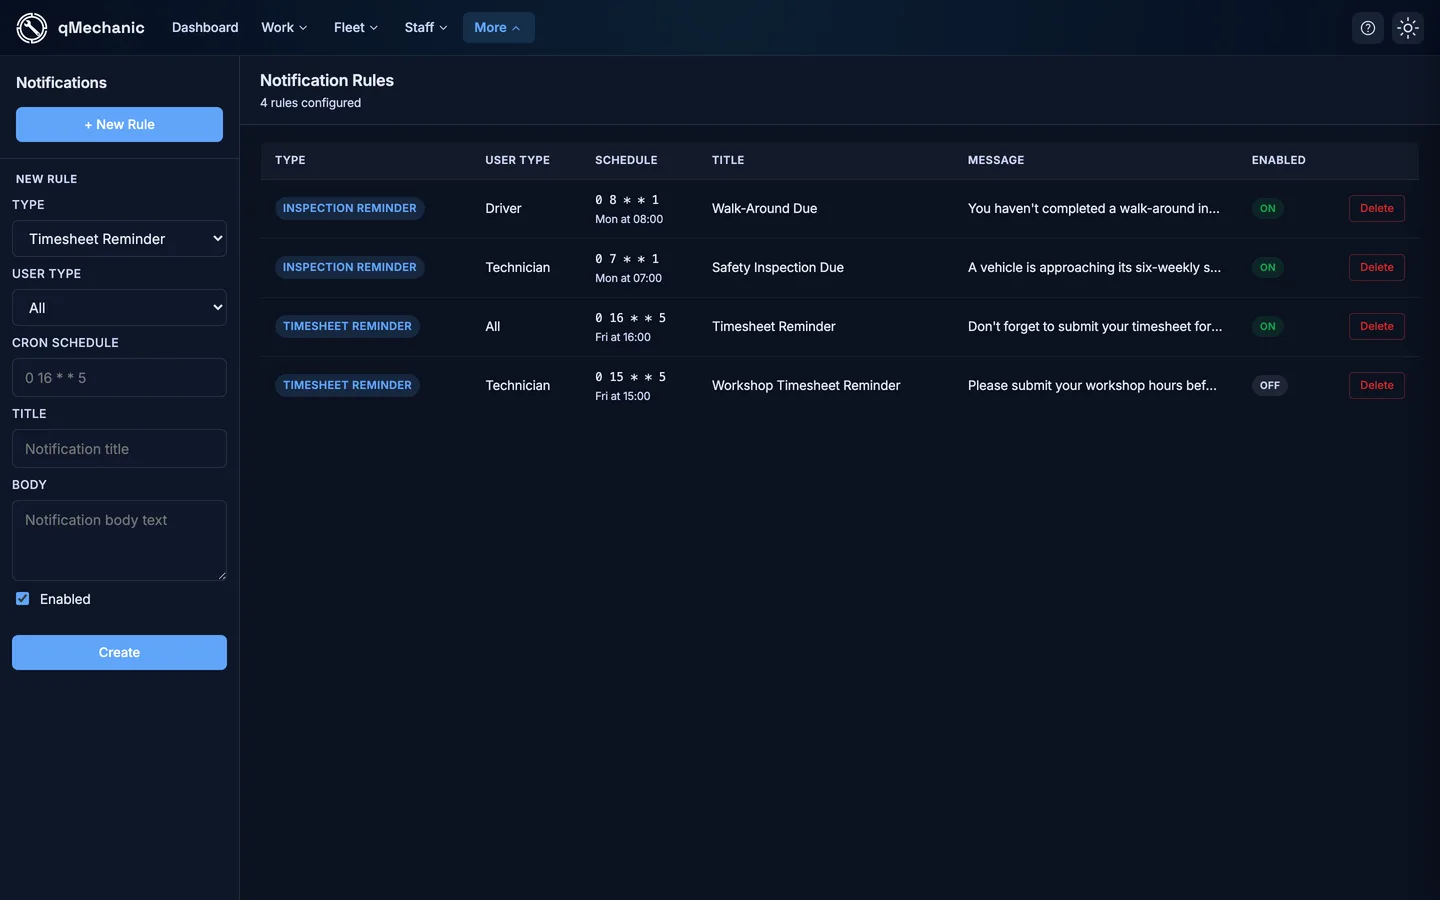The height and width of the screenshot is (900, 1440).
Task: Click the MESSAGE column header
Action: (x=995, y=161)
